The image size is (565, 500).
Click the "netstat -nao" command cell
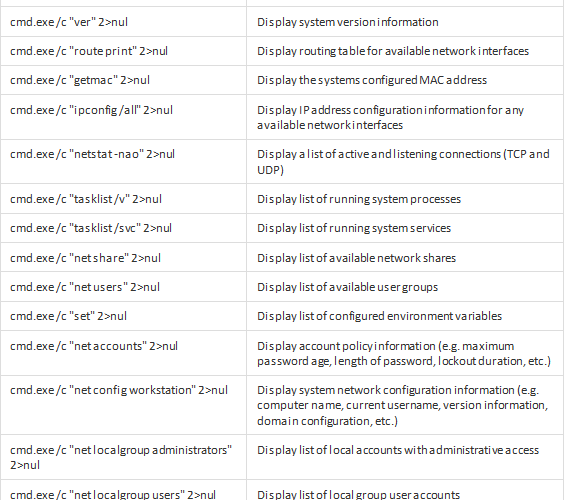click(x=124, y=162)
